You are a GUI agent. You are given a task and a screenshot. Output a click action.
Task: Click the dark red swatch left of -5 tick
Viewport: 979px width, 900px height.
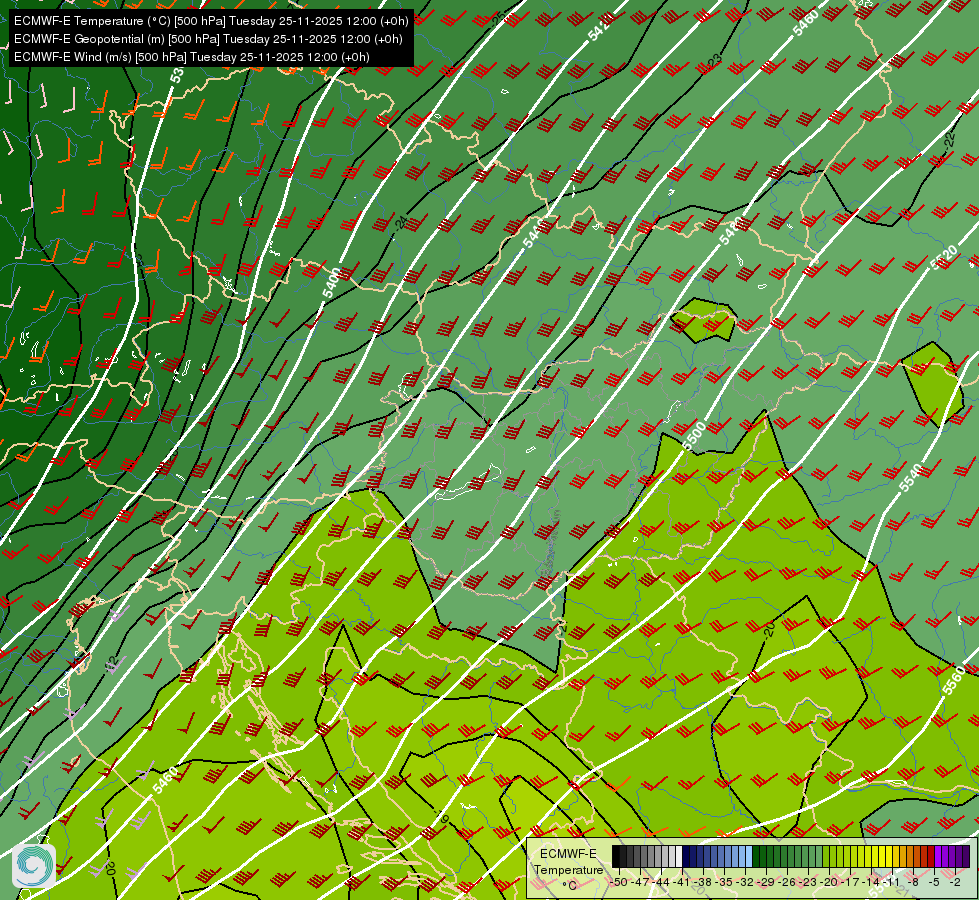(931, 856)
